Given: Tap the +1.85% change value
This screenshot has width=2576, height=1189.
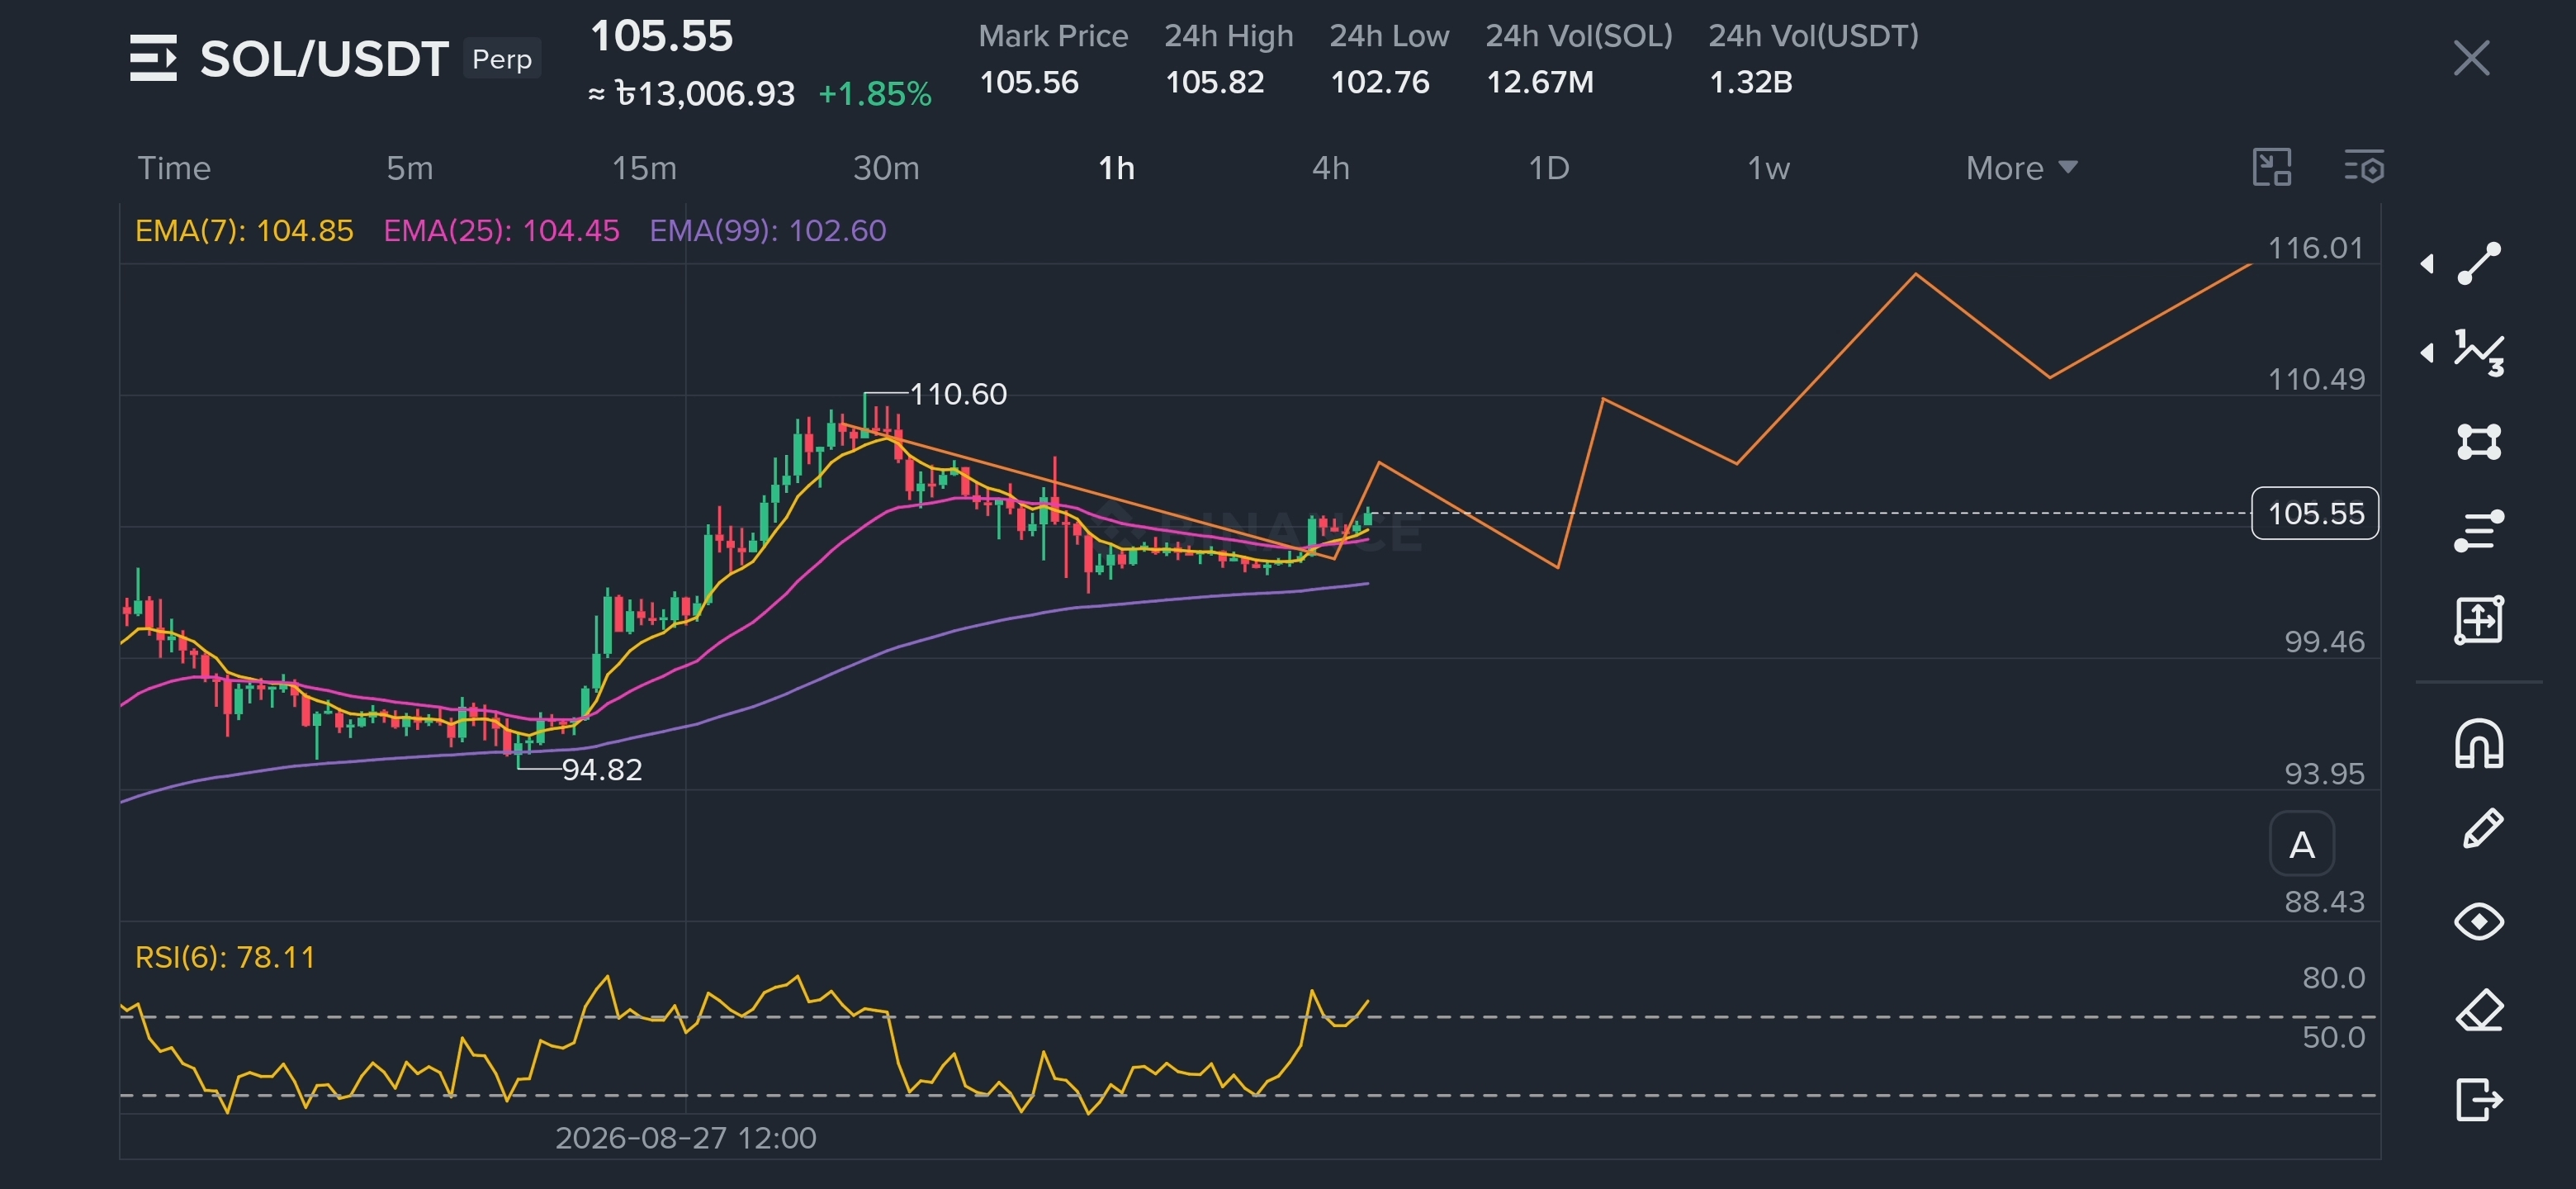Looking at the screenshot, I should [x=875, y=94].
